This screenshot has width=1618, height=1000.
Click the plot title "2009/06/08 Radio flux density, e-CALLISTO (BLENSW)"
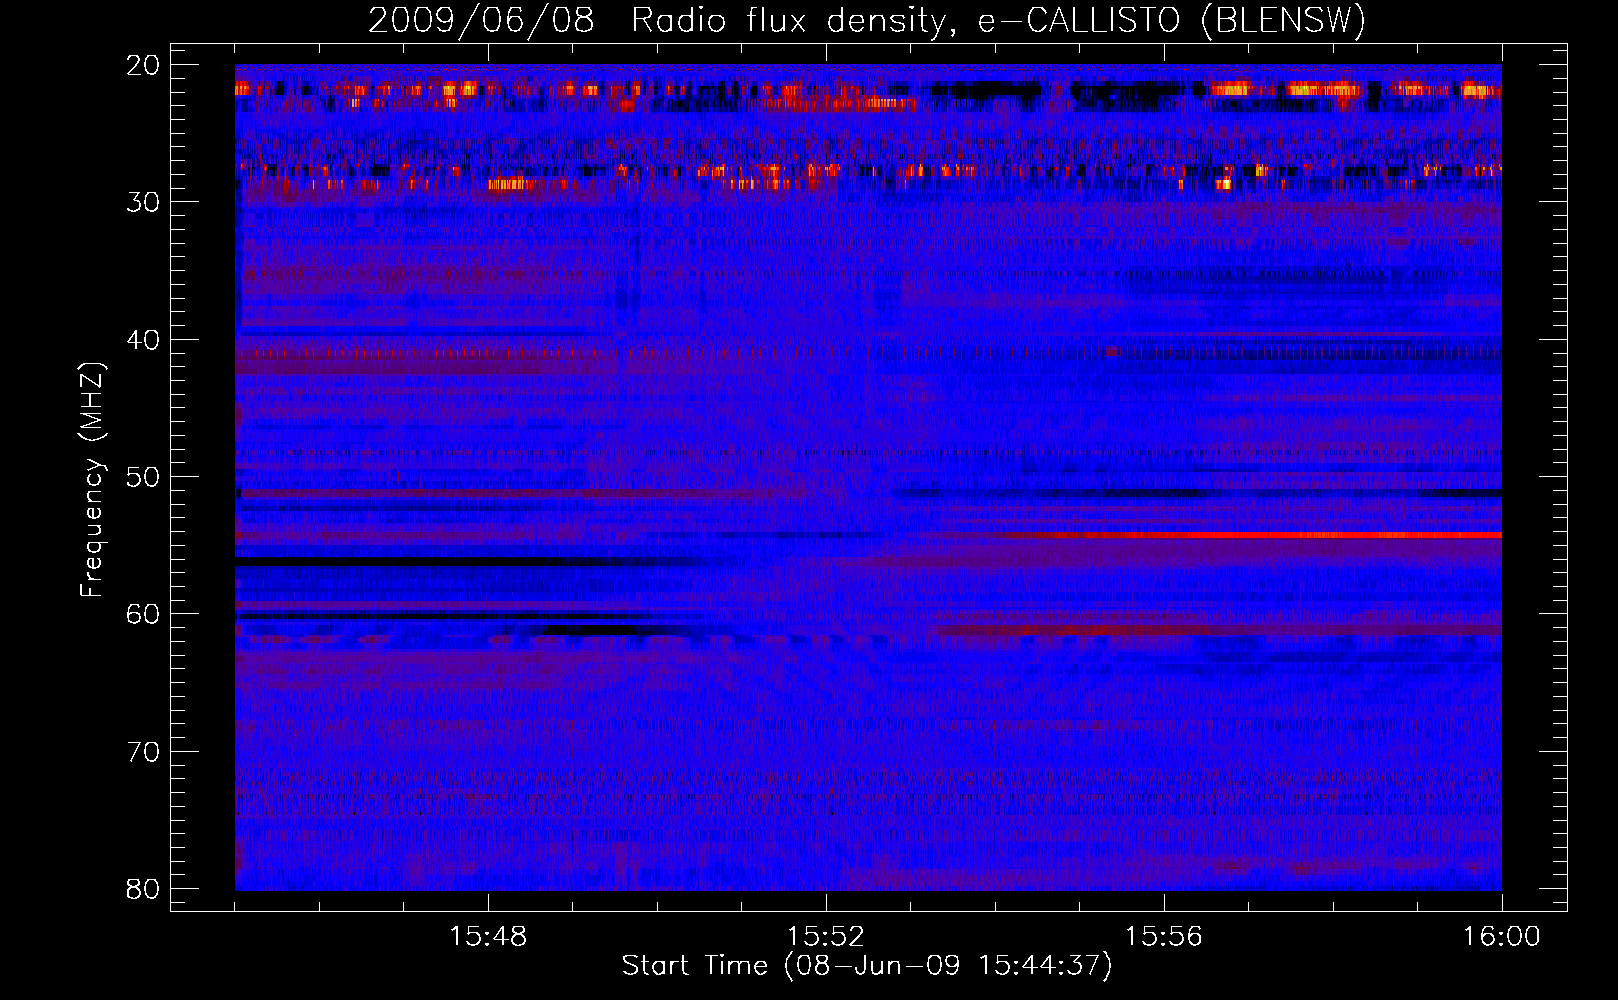[x=867, y=21]
